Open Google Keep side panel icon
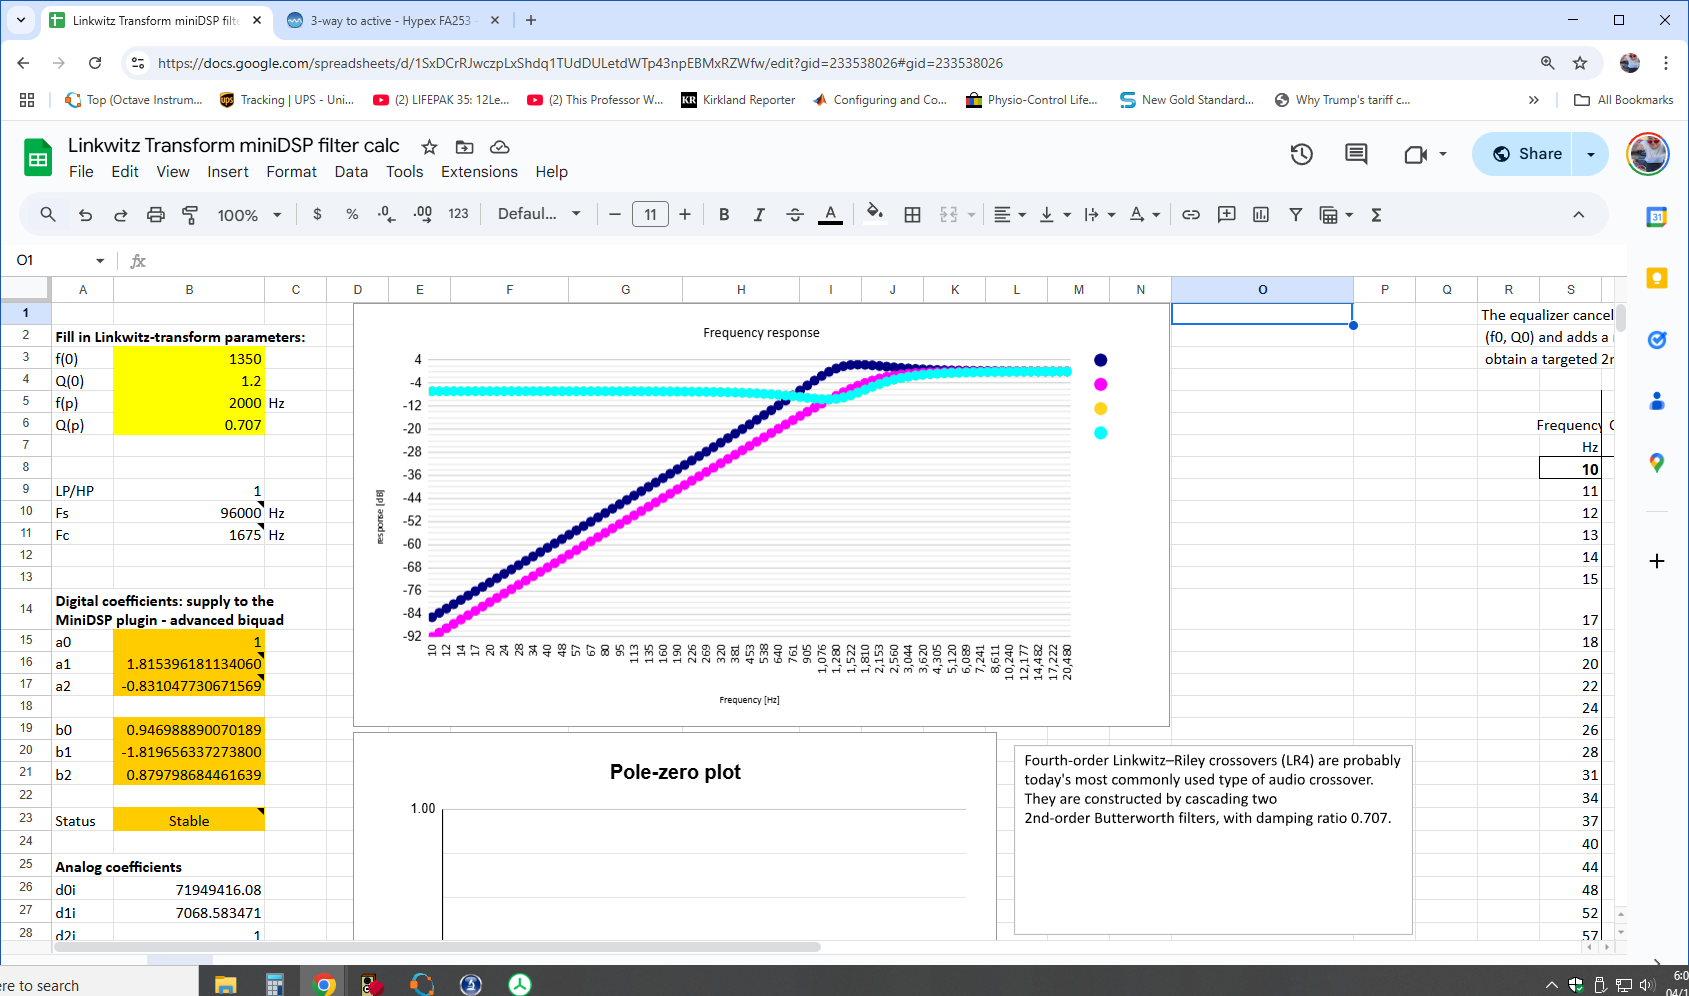The width and height of the screenshot is (1689, 996). pyautogui.click(x=1657, y=278)
